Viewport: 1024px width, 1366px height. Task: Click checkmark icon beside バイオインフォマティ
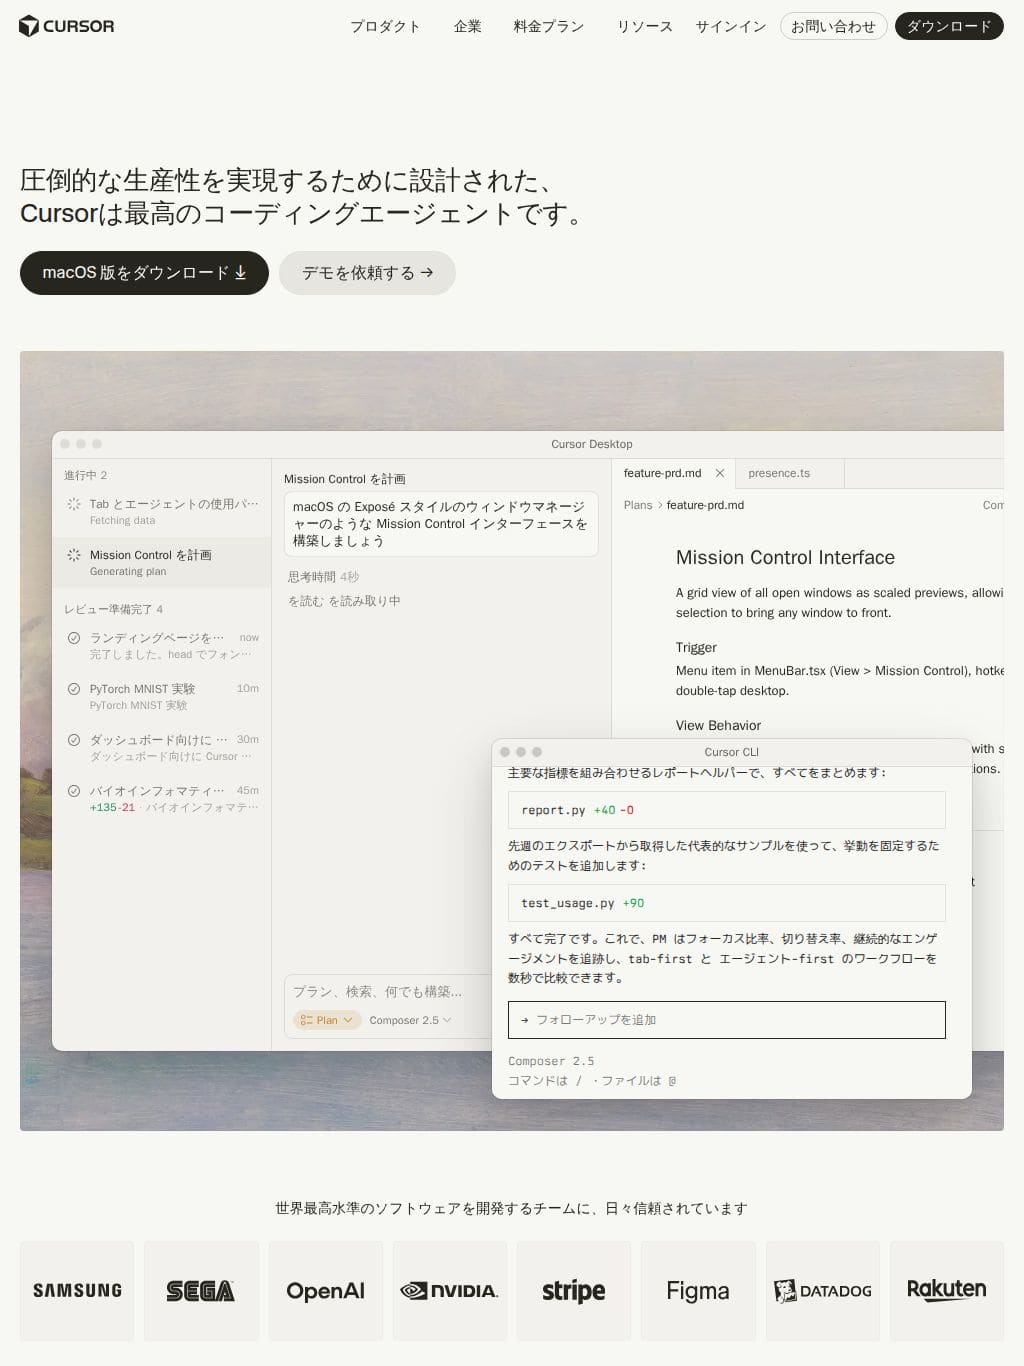[74, 791]
